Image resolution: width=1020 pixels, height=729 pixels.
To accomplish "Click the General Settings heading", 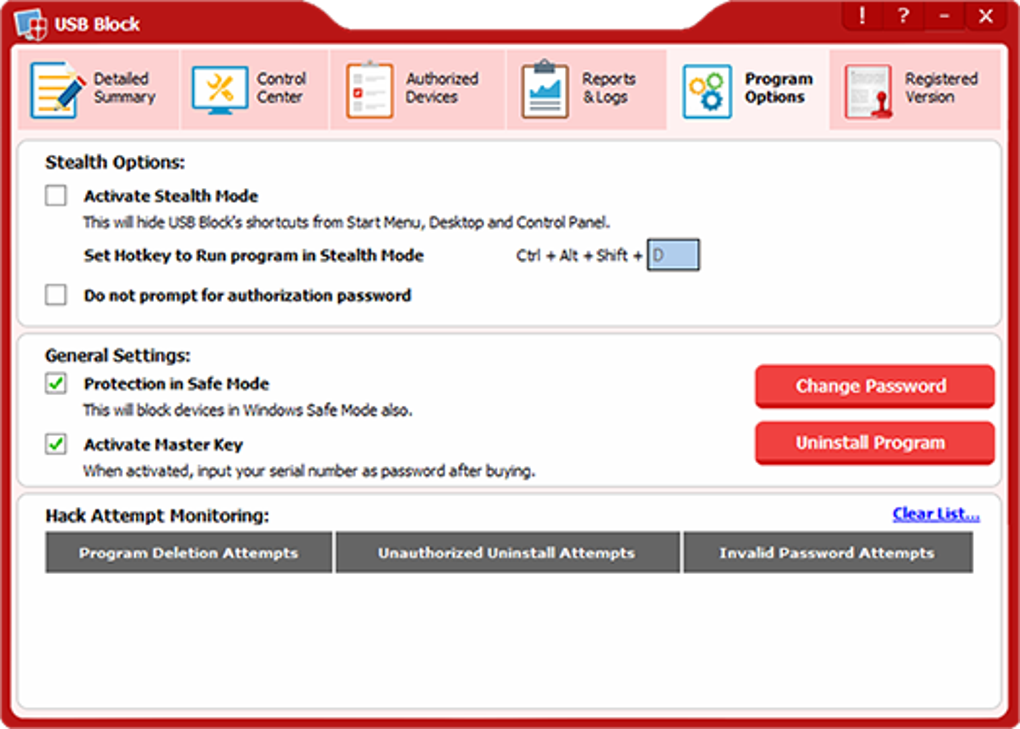I will point(118,355).
